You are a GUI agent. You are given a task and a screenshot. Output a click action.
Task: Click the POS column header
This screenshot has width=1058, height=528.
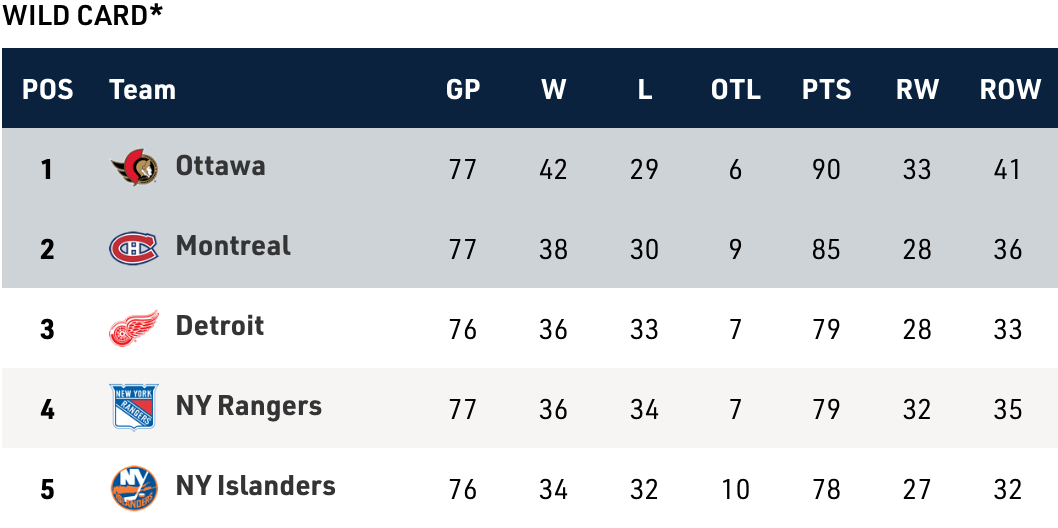click(48, 90)
